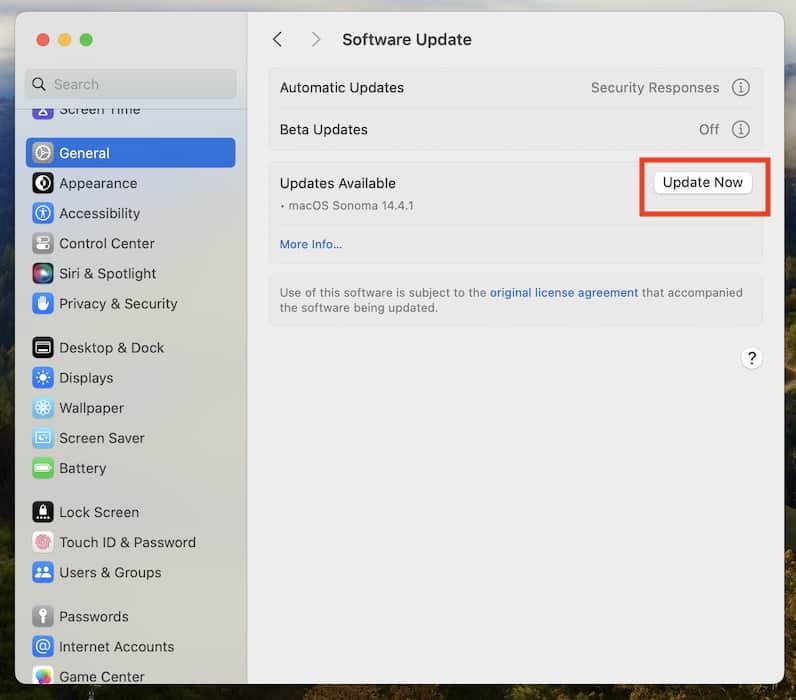Open the help question mark button
Viewport: 796px width, 700px height.
click(x=752, y=358)
